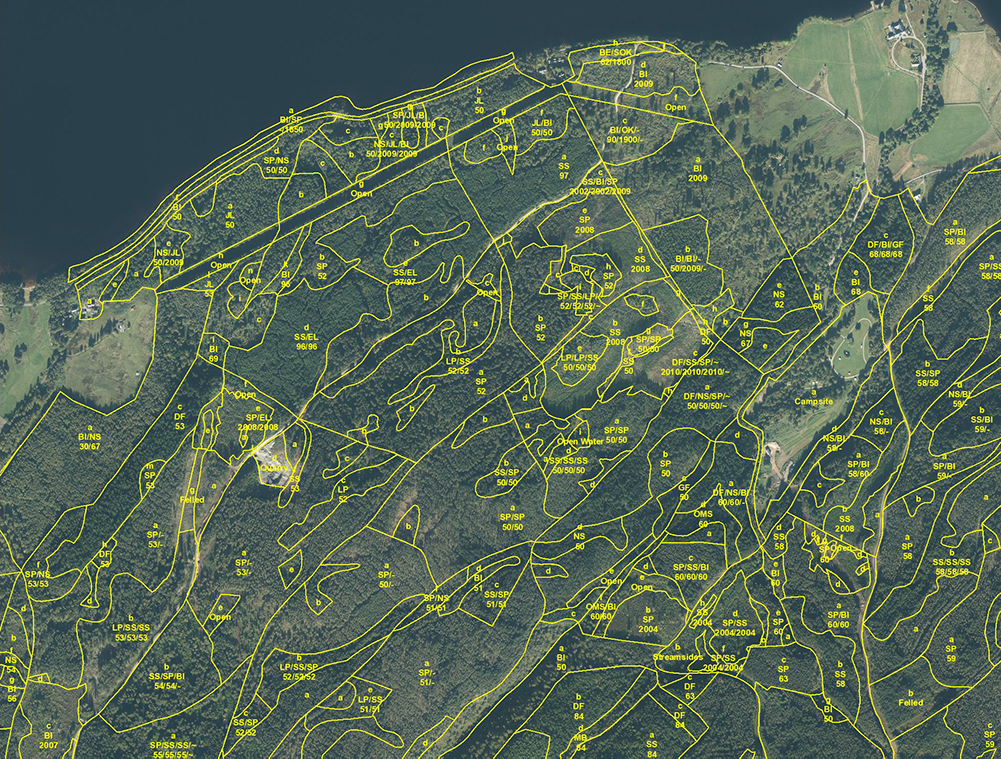Viewport: 1001px width, 759px height.
Task: Click the SP 63 compartment label
Action: (783, 673)
